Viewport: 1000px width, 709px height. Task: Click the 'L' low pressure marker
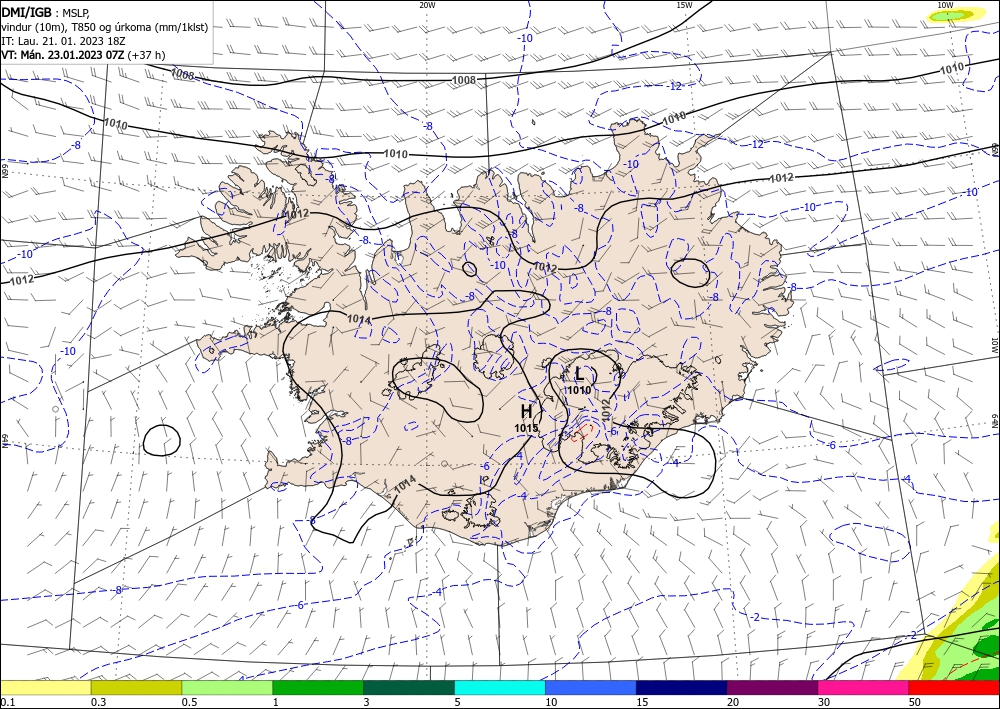[579, 373]
